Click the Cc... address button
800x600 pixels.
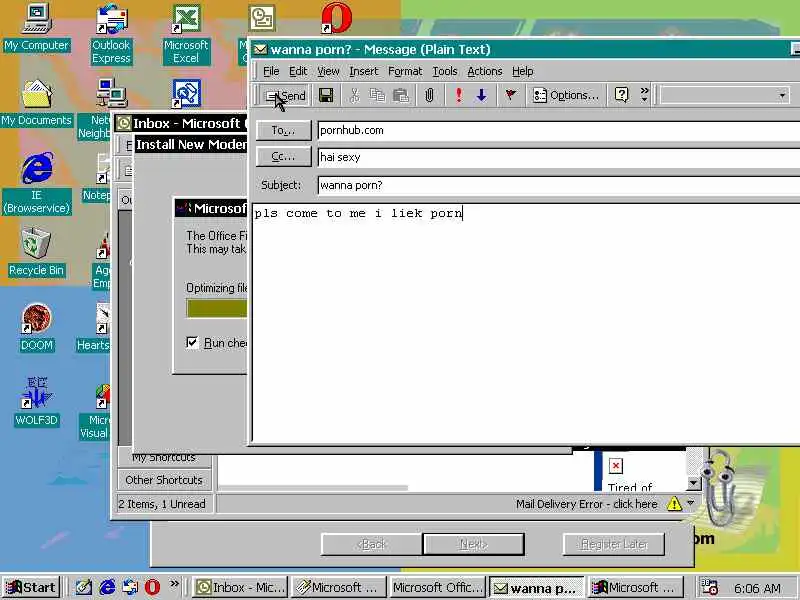(x=284, y=157)
